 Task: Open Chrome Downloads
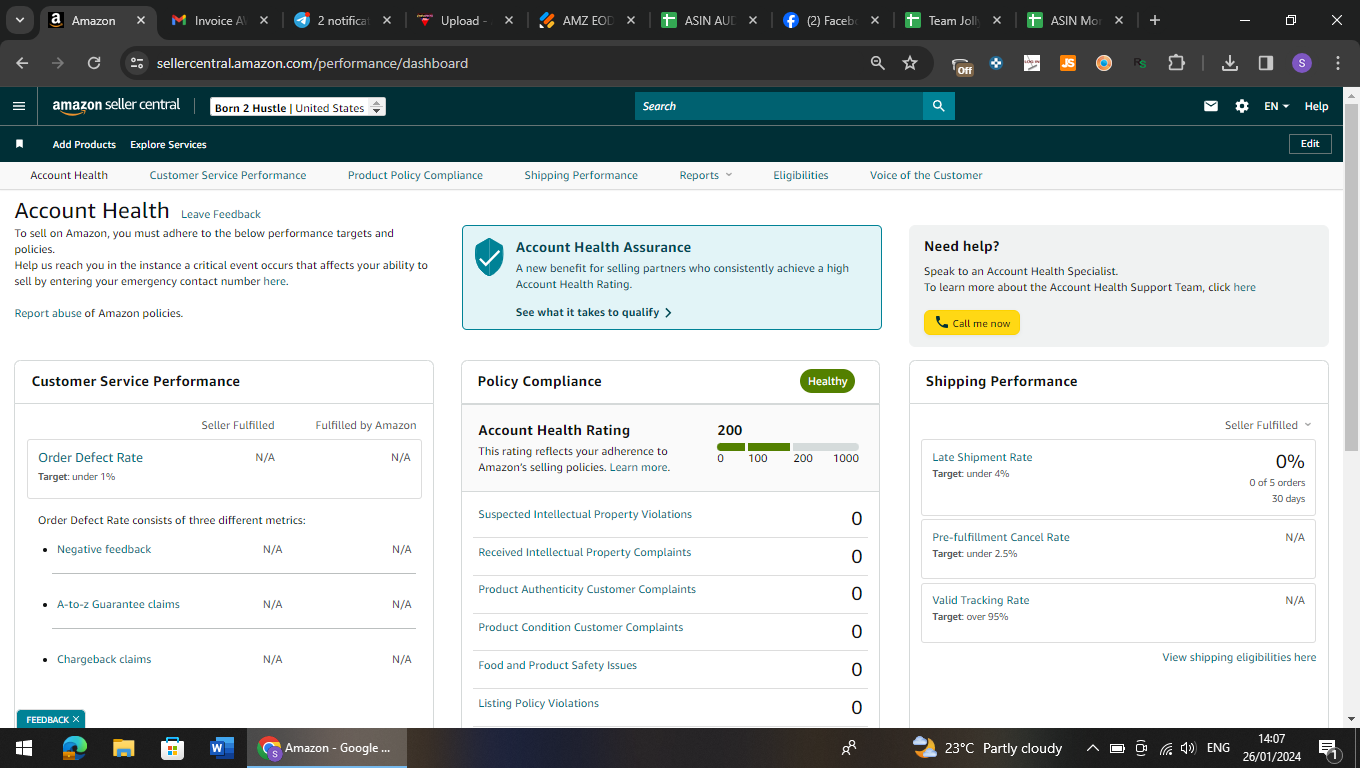point(1230,63)
